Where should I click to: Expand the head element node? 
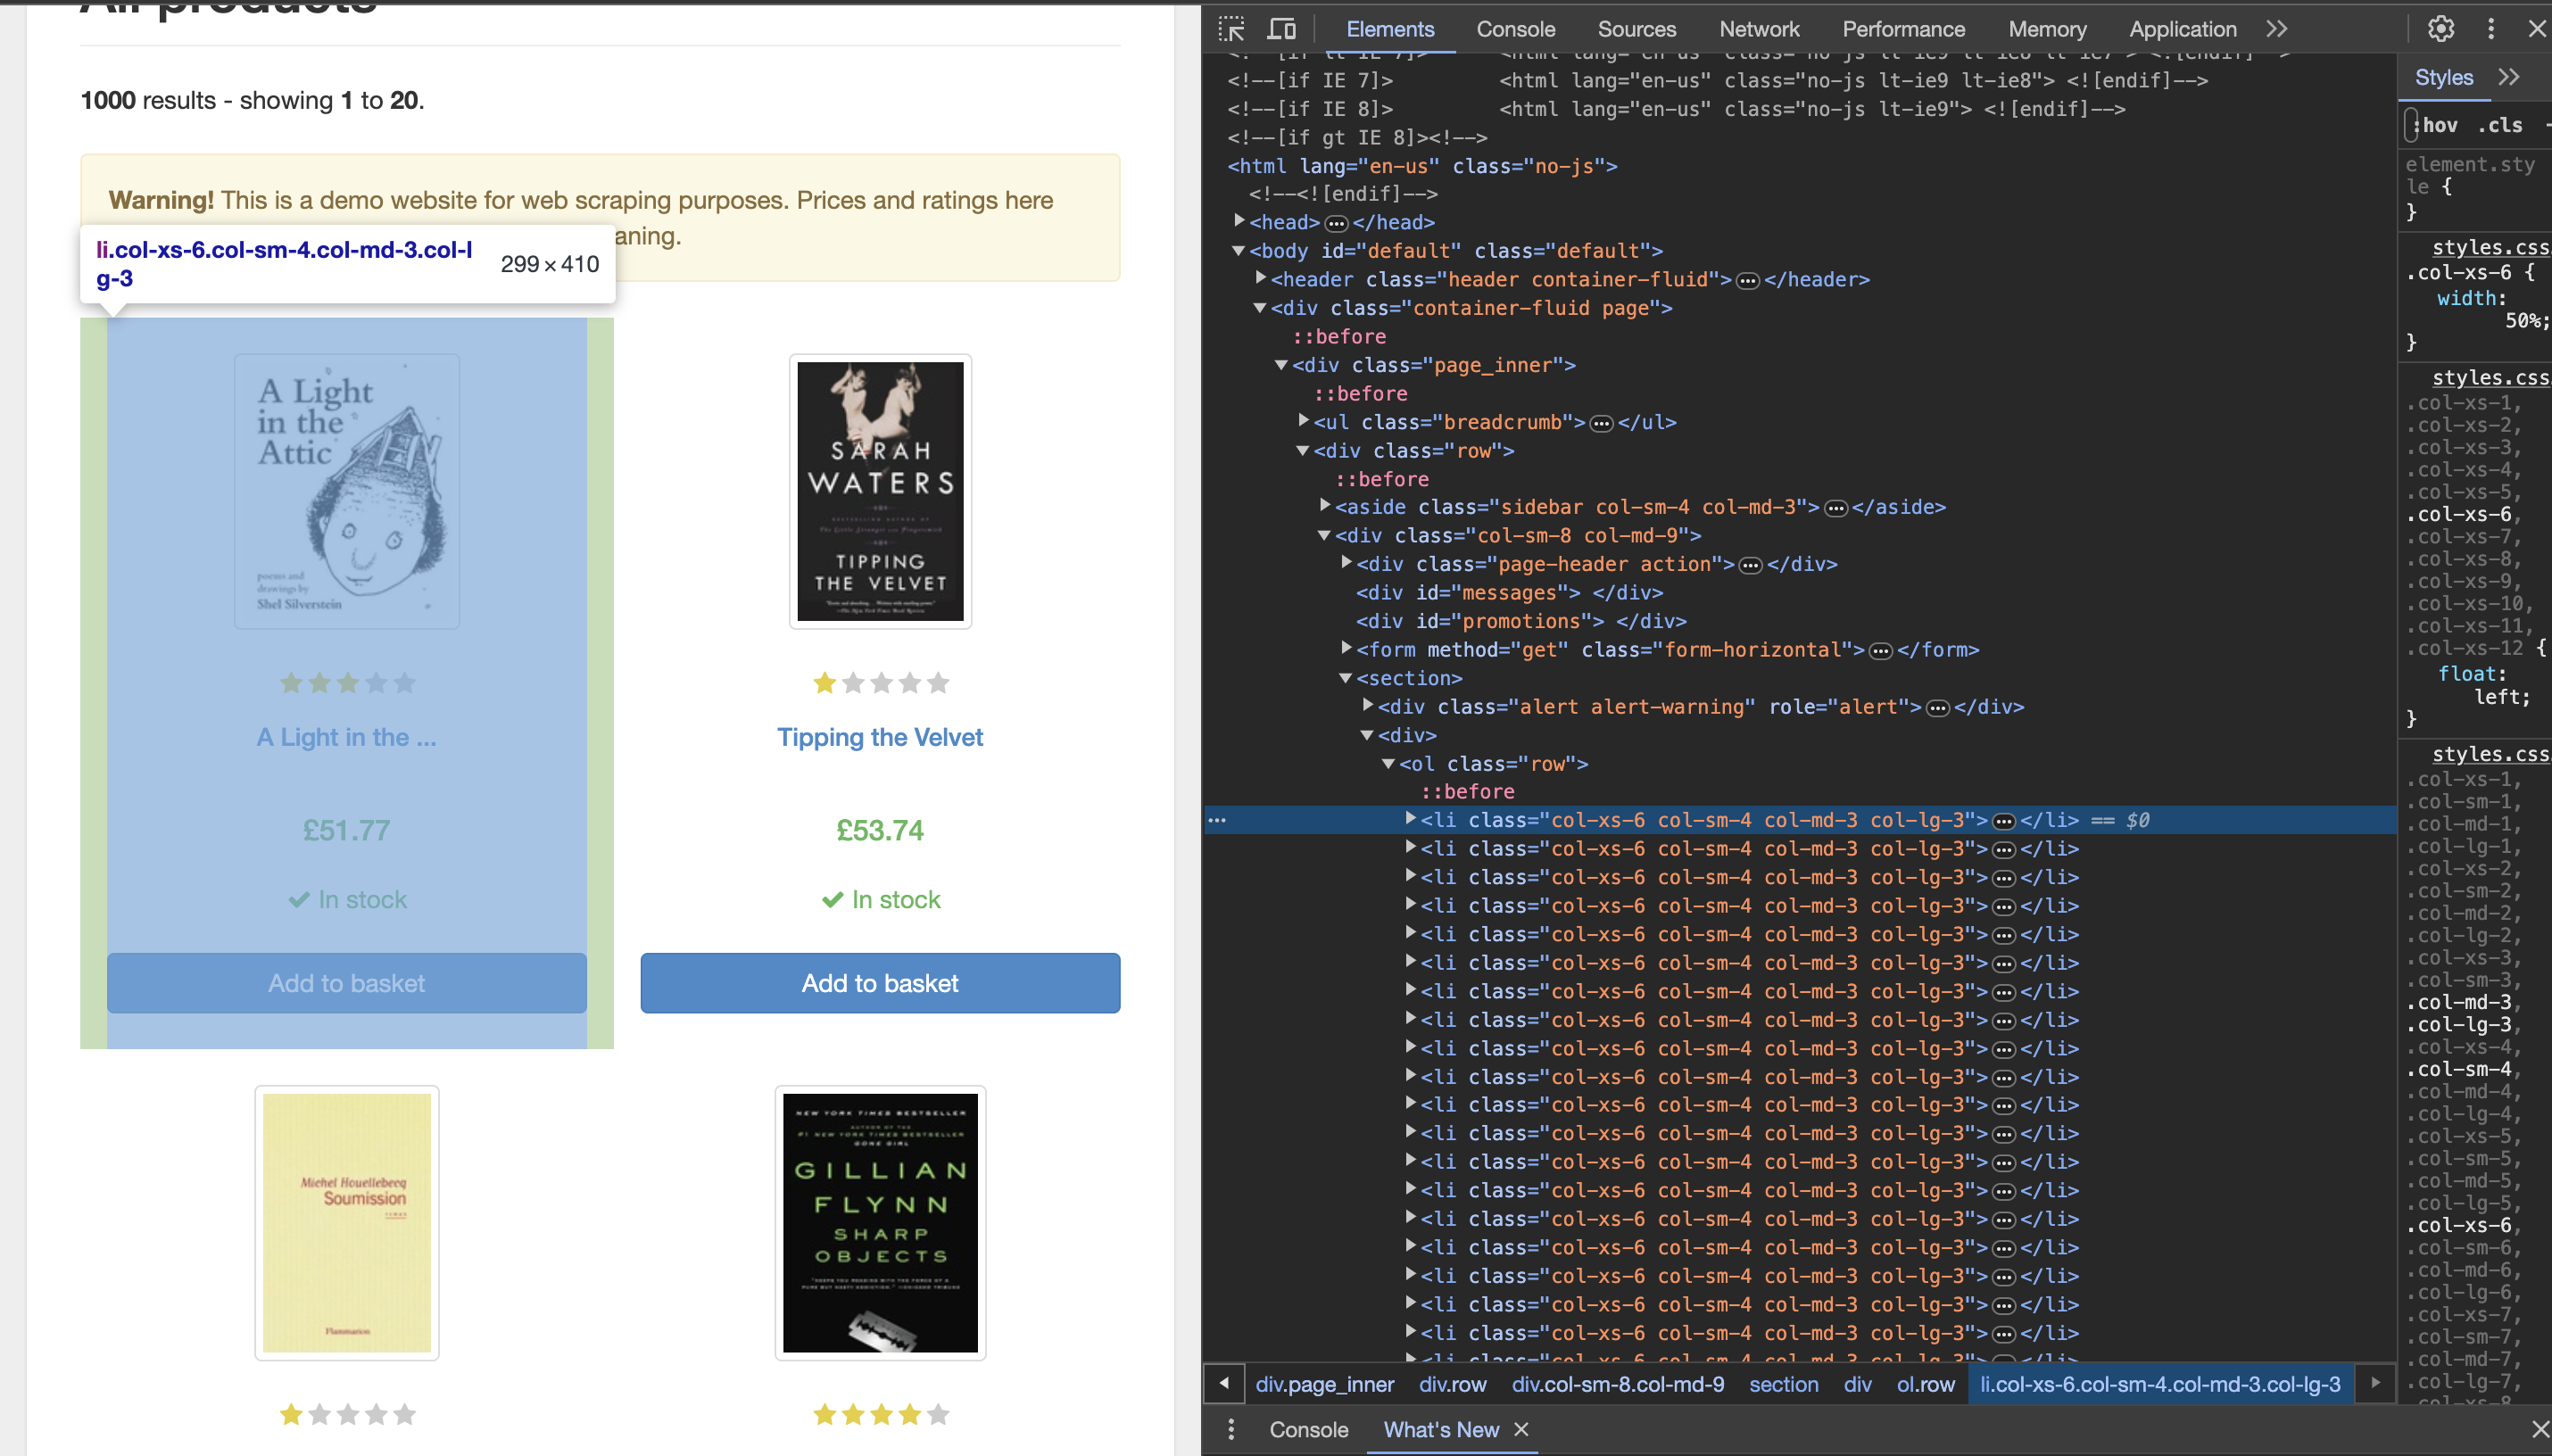coord(1239,221)
